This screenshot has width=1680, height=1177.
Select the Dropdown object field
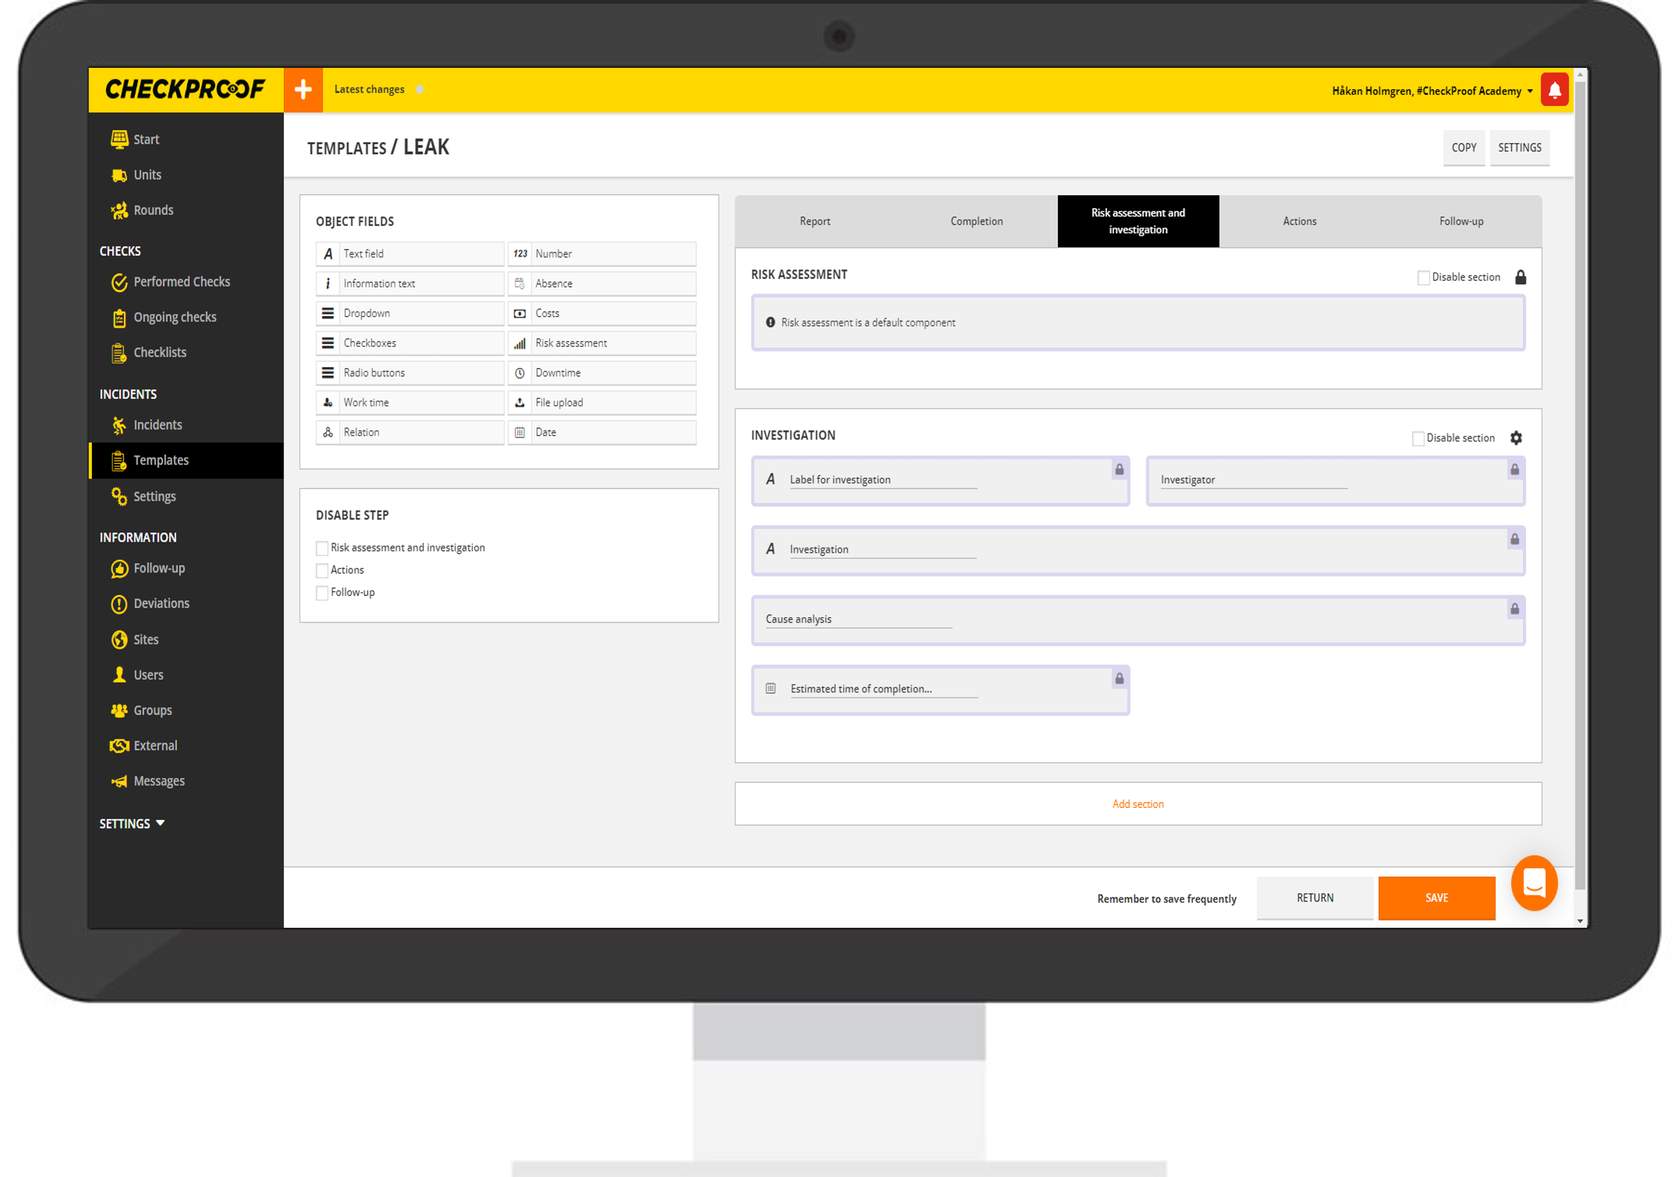tap(410, 313)
